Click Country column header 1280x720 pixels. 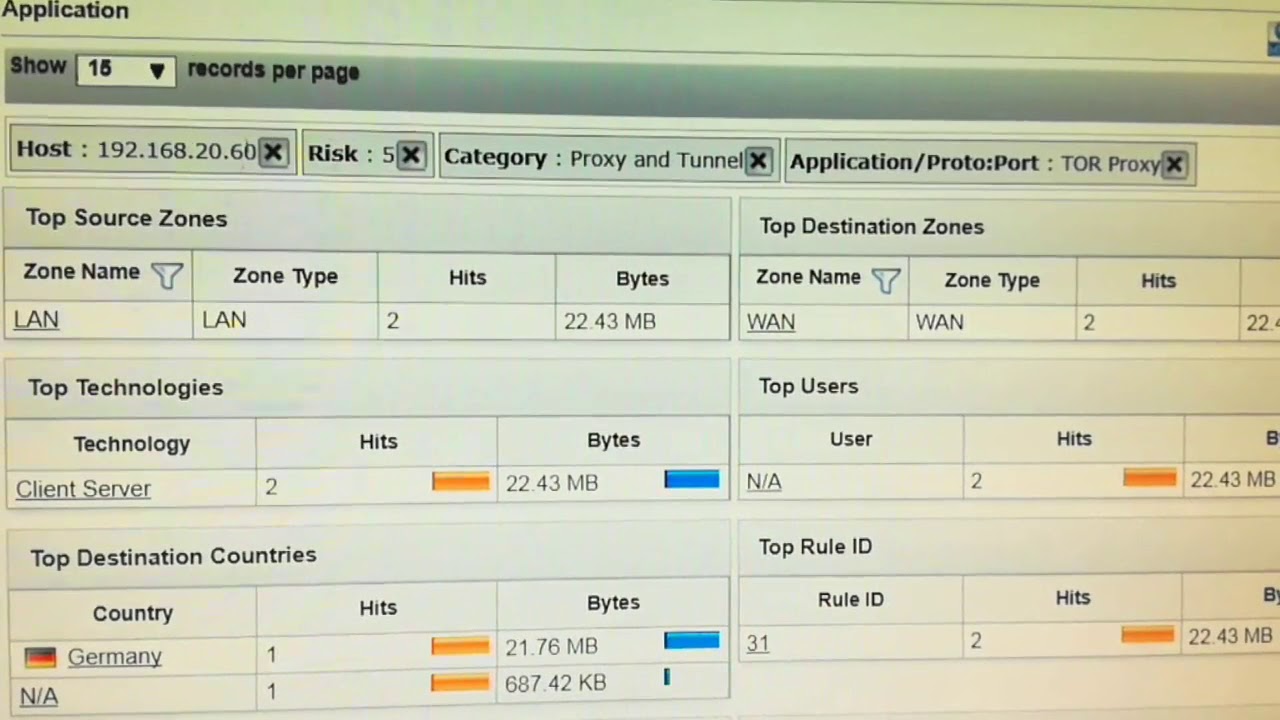[x=133, y=613]
